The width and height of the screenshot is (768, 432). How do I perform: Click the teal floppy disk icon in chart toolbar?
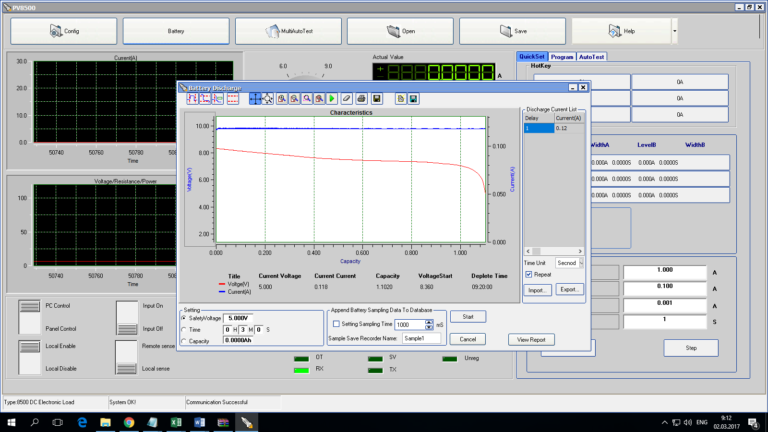click(413, 99)
